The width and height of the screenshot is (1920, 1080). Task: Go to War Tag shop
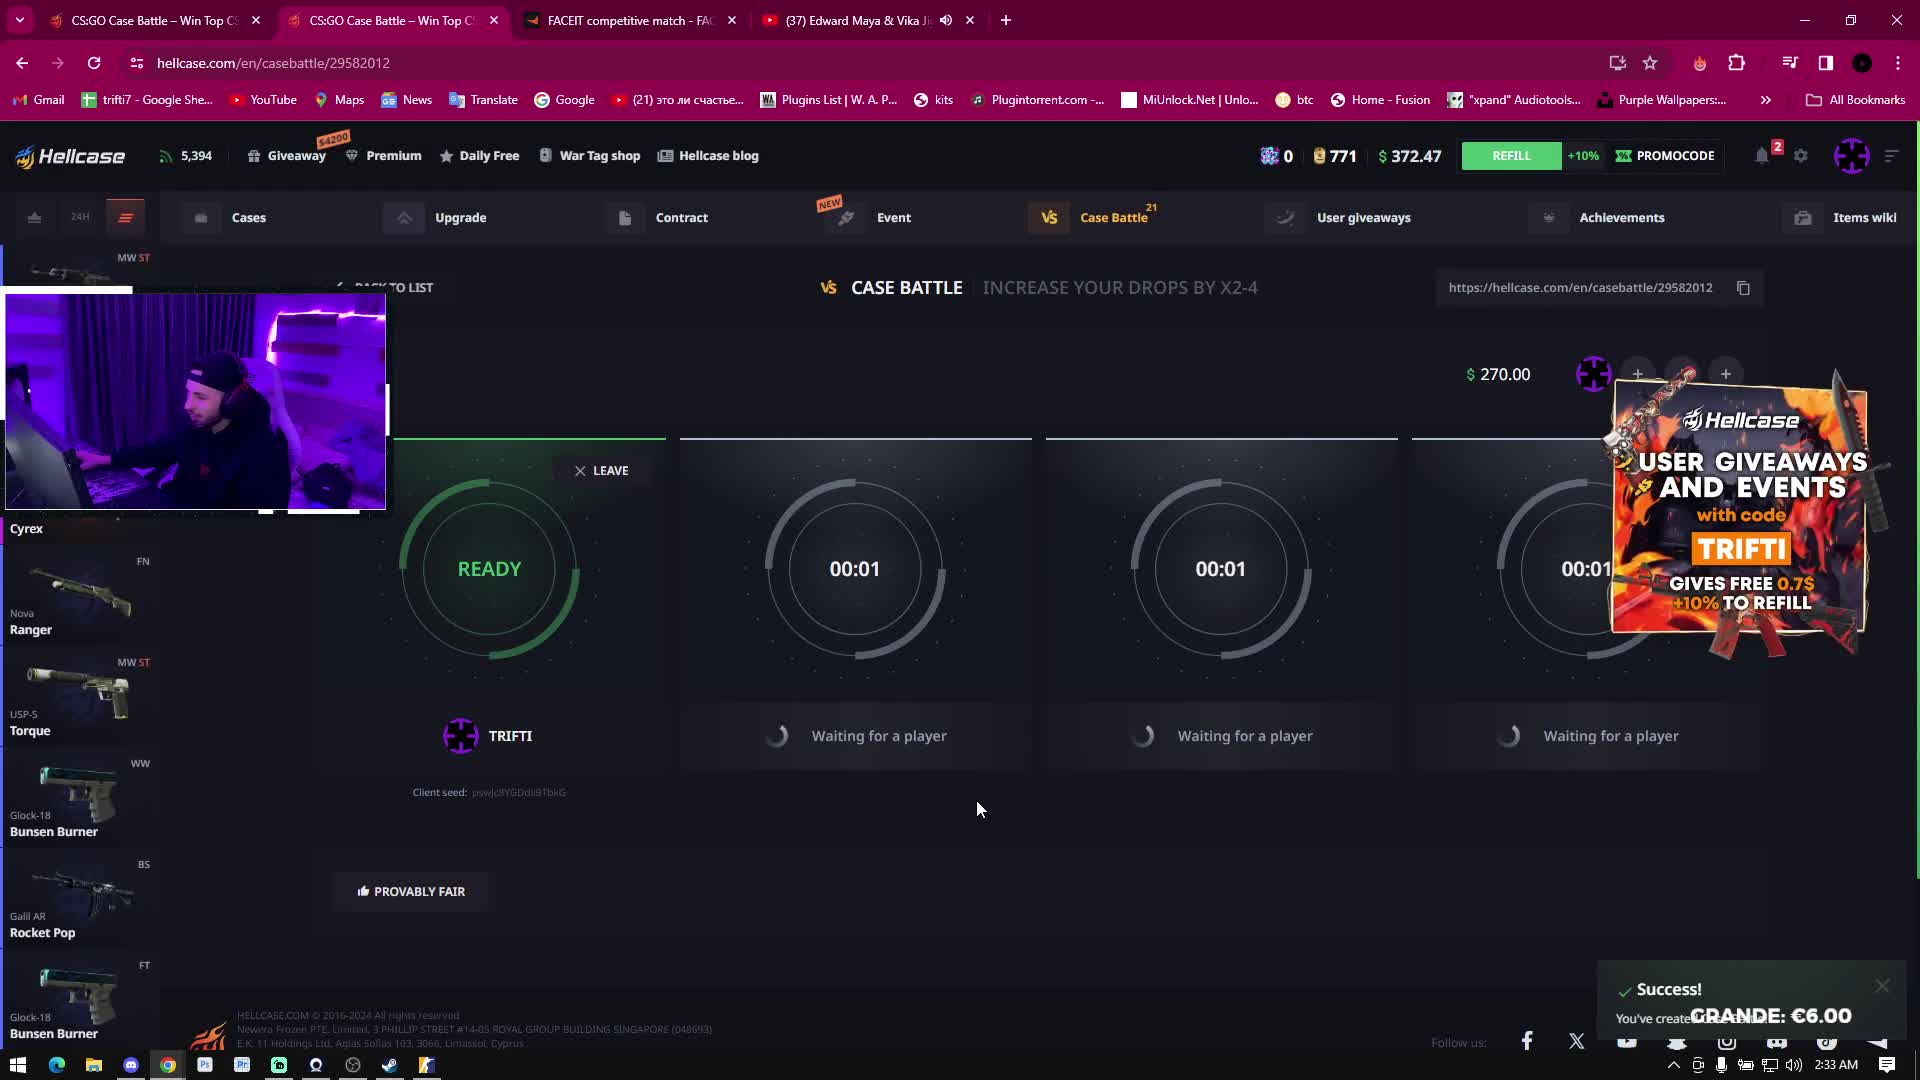589,156
